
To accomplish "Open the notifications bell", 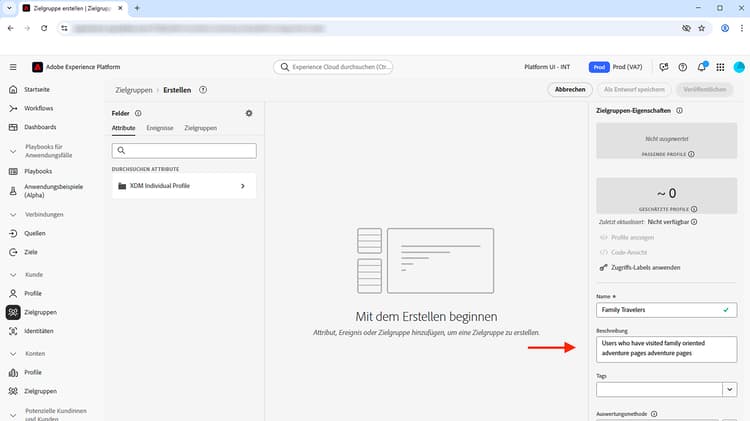I will pos(701,67).
